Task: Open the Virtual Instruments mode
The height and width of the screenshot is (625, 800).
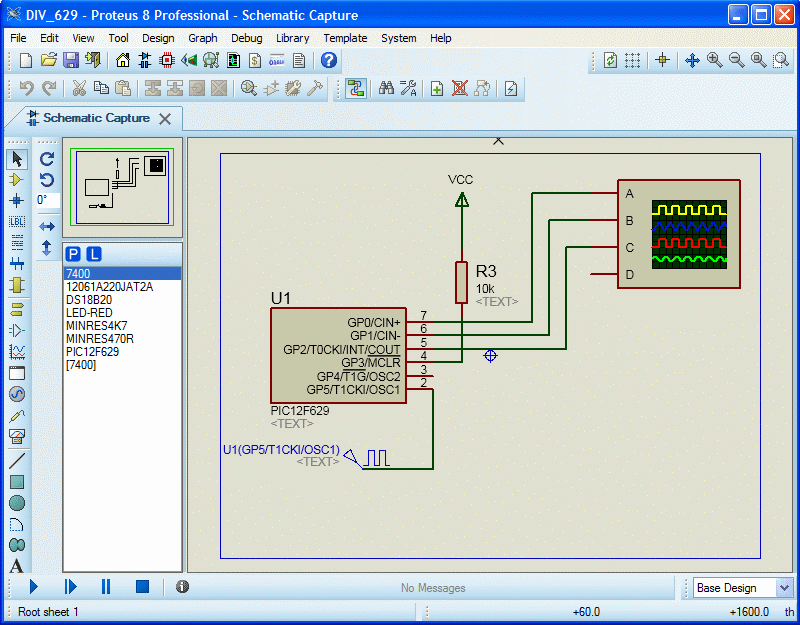Action: tap(17, 436)
